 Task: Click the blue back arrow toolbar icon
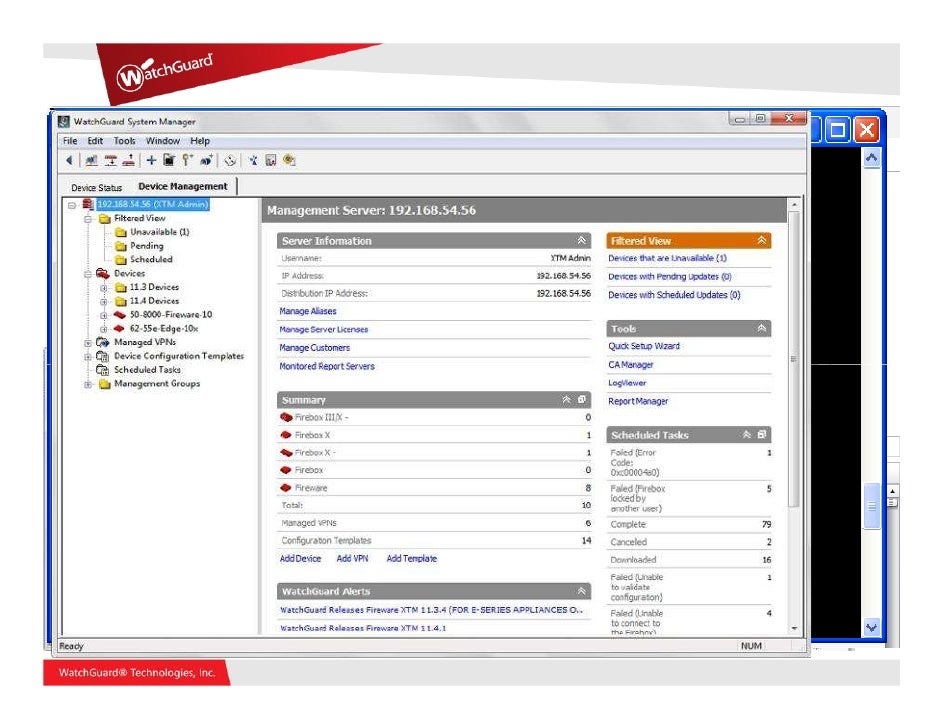[x=69, y=160]
